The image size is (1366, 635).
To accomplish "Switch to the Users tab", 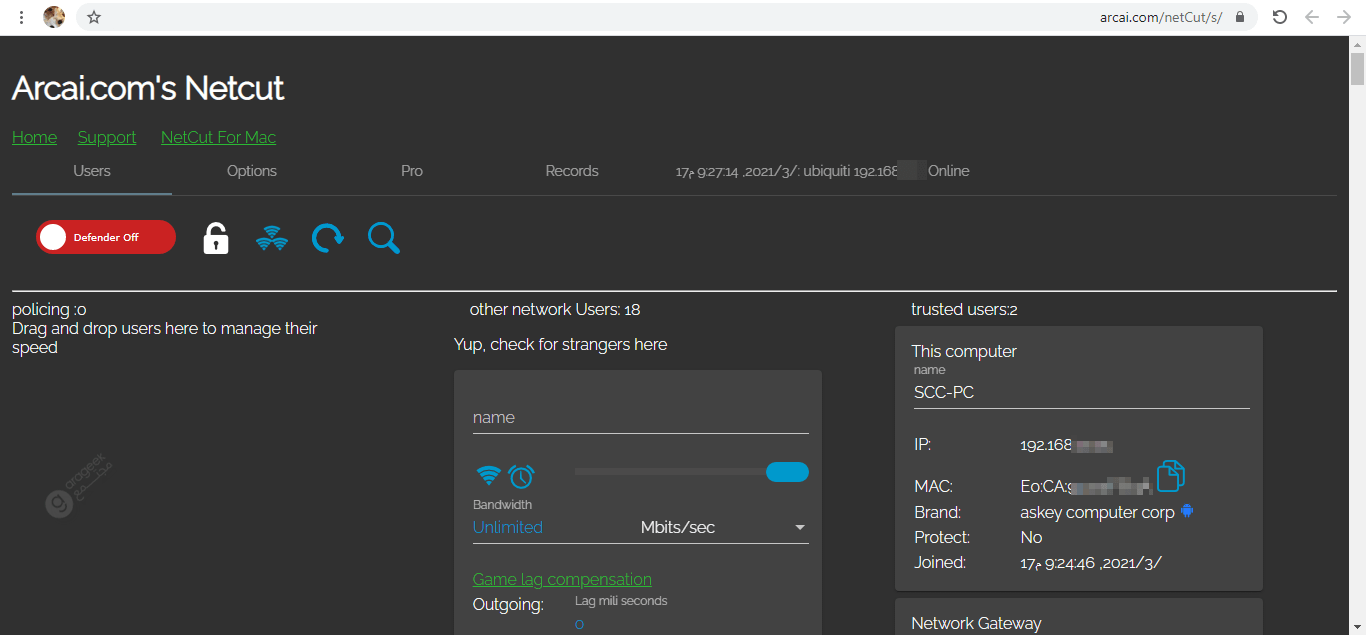I will 92,171.
